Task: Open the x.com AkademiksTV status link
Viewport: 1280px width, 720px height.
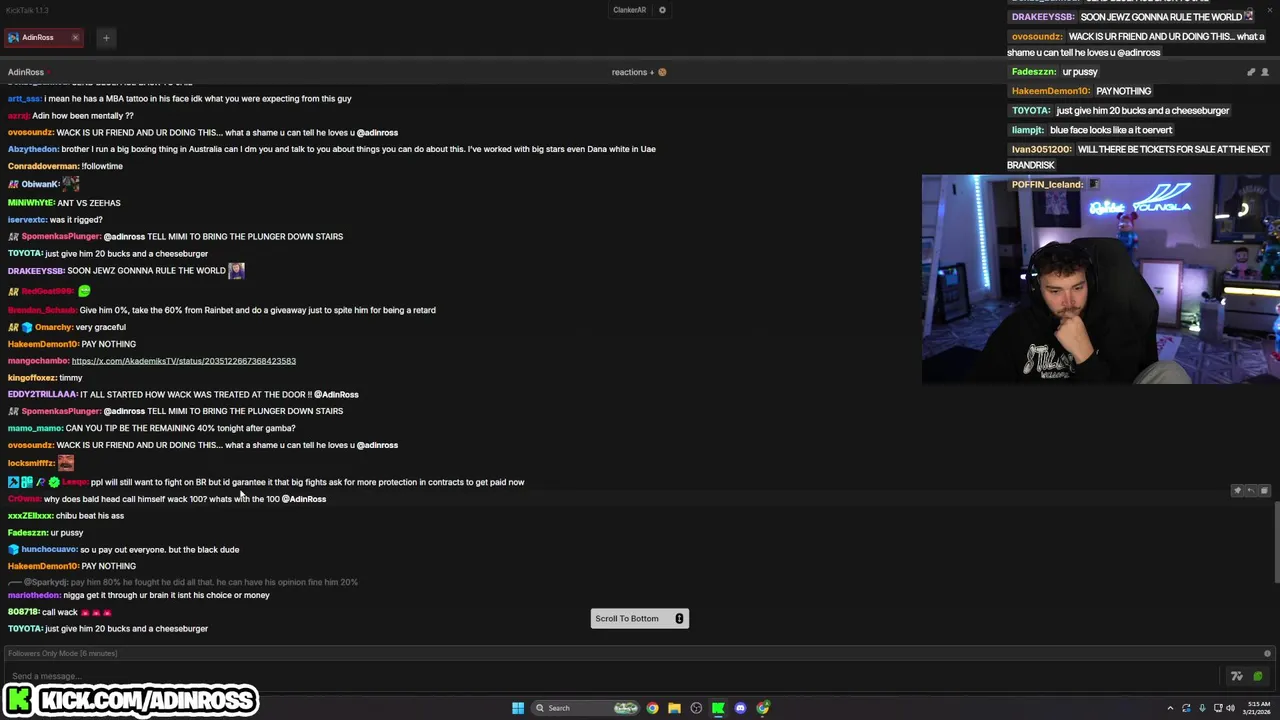Action: click(184, 361)
